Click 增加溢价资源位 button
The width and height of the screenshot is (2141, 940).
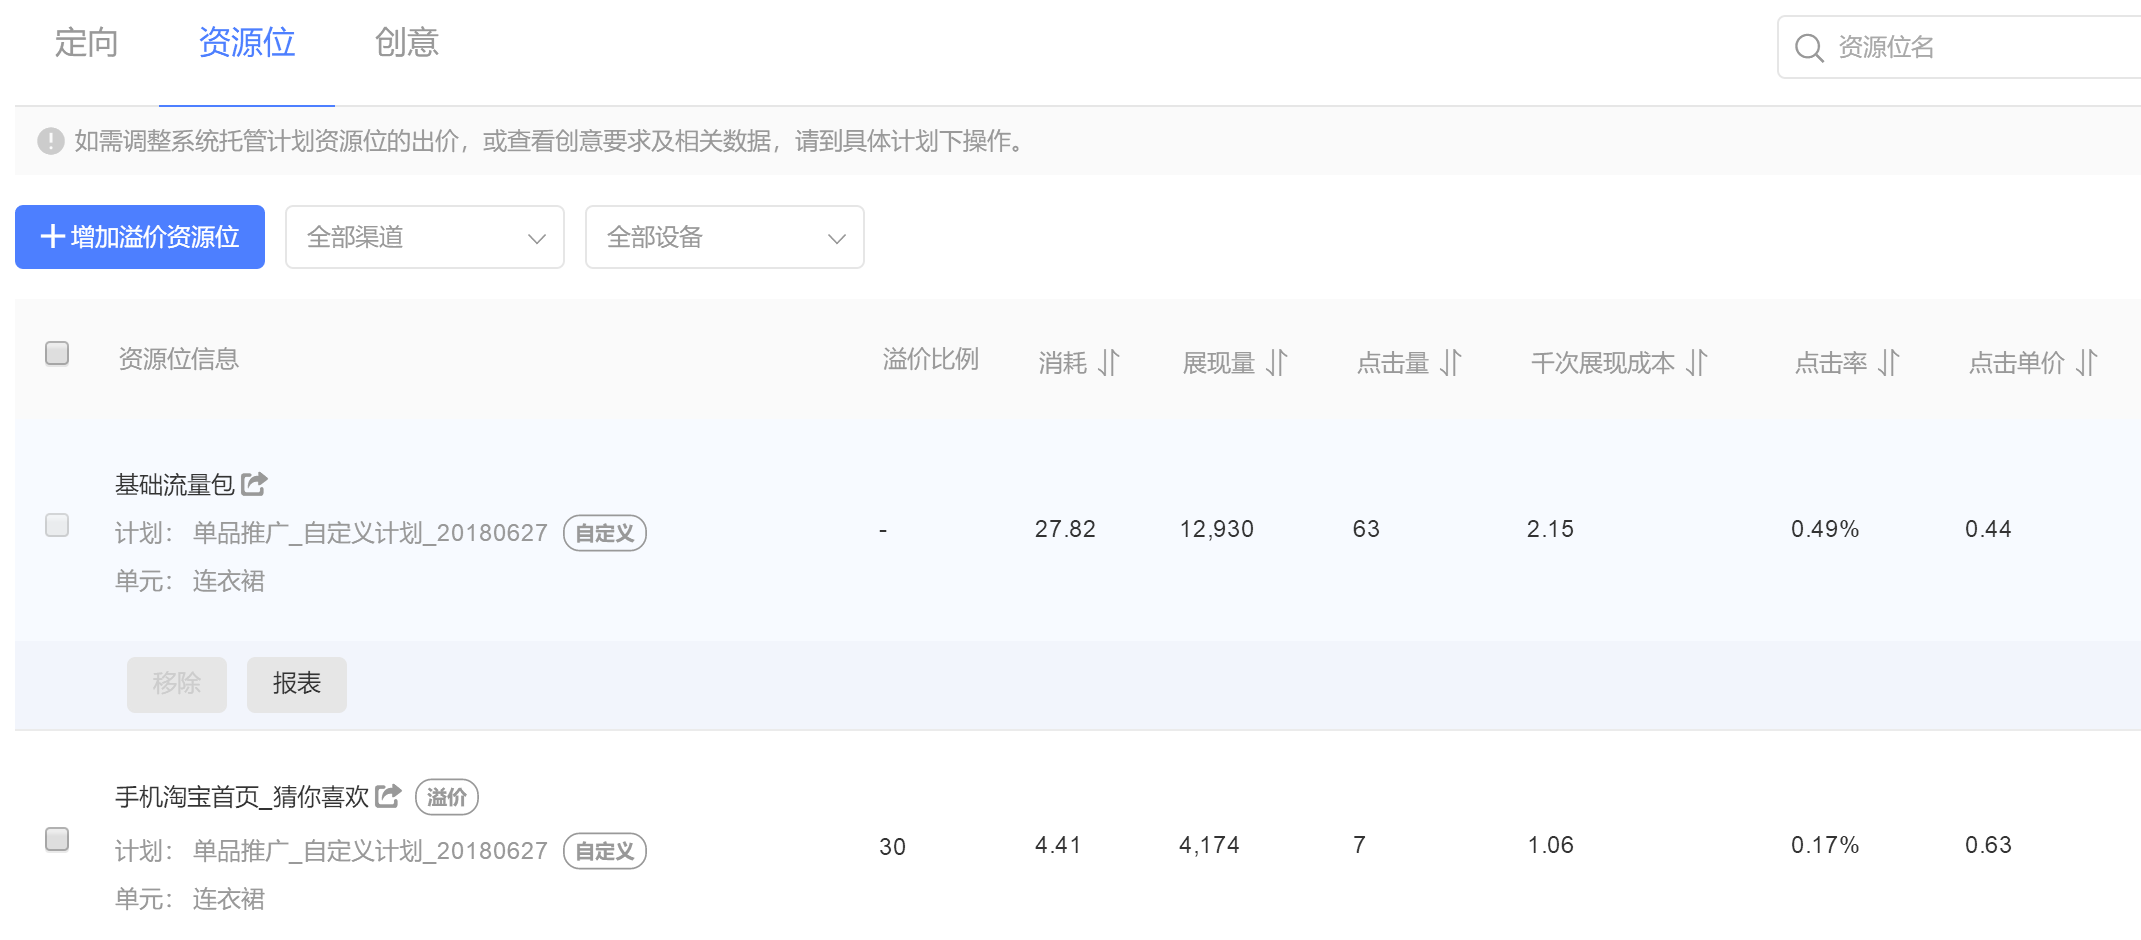140,237
